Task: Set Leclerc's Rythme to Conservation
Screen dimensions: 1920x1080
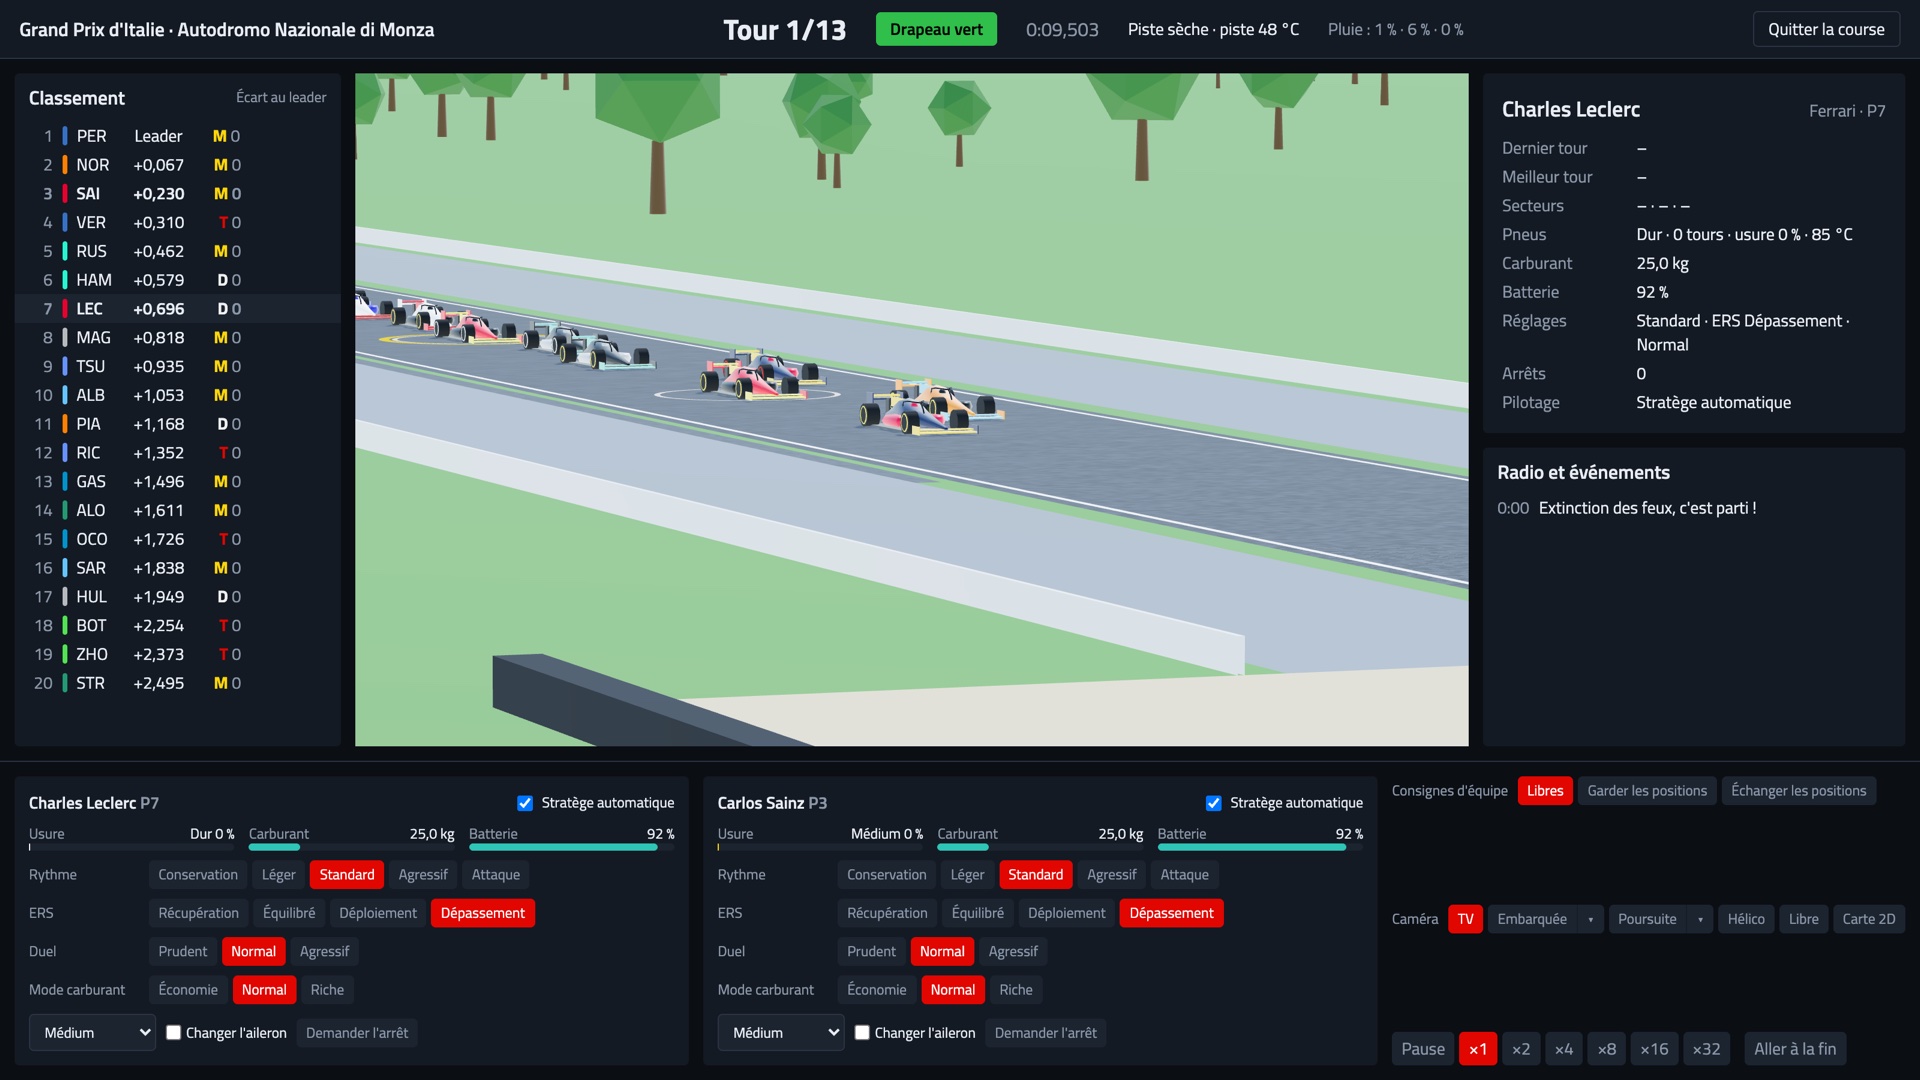Action: (x=198, y=875)
